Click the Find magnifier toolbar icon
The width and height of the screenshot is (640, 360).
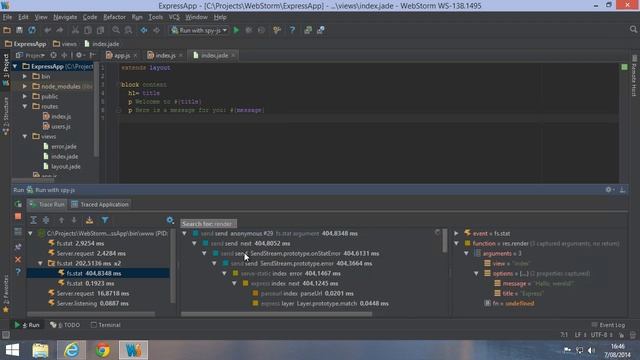[116, 30]
